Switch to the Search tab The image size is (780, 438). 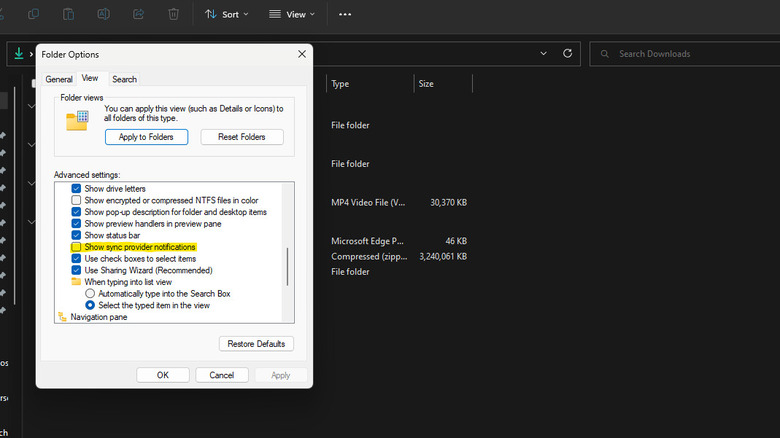pos(124,79)
